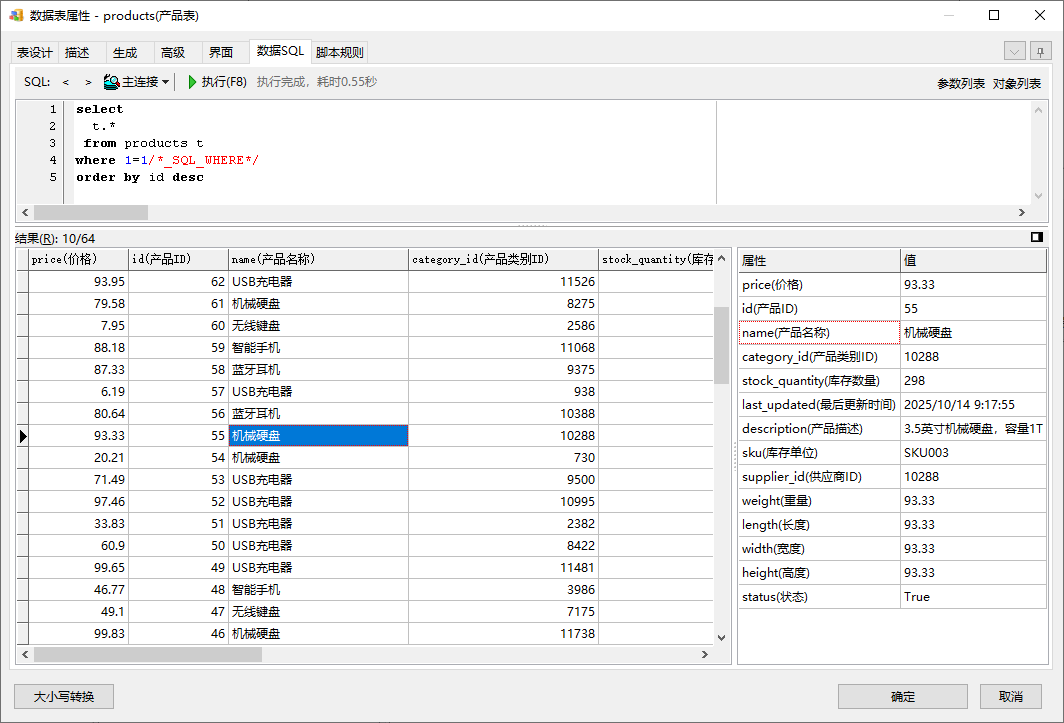1064x723 pixels.
Task: Run the SQL with the green 执行(F8) arrow
Action: 217,82
